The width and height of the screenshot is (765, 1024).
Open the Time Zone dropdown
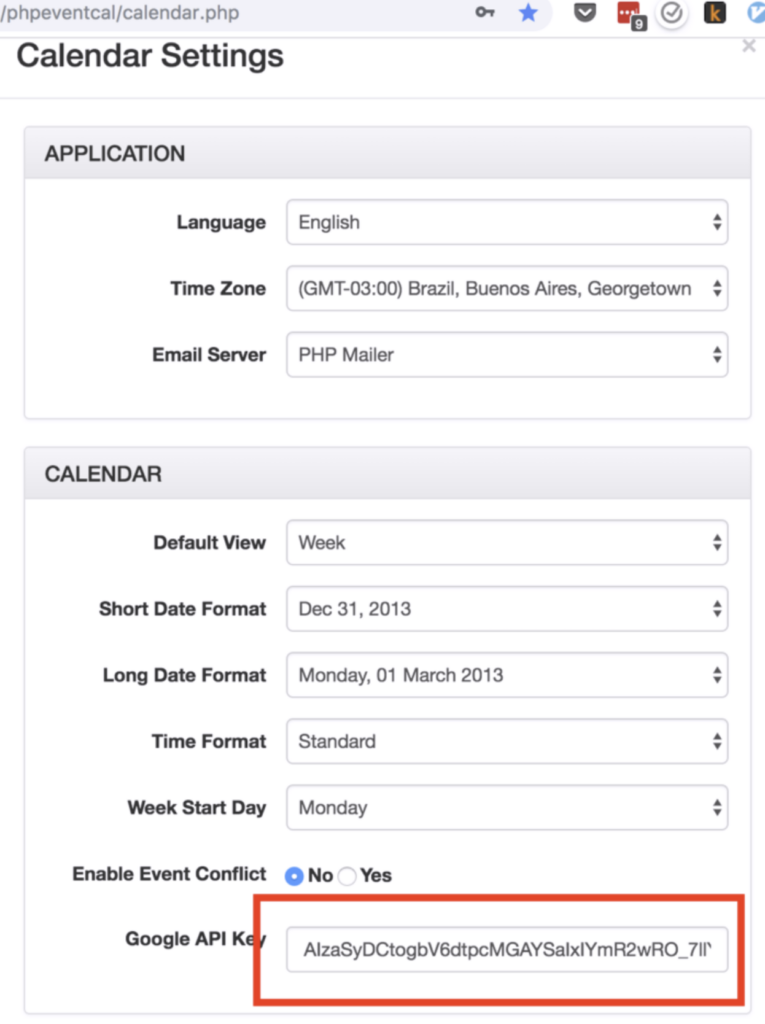click(507, 288)
